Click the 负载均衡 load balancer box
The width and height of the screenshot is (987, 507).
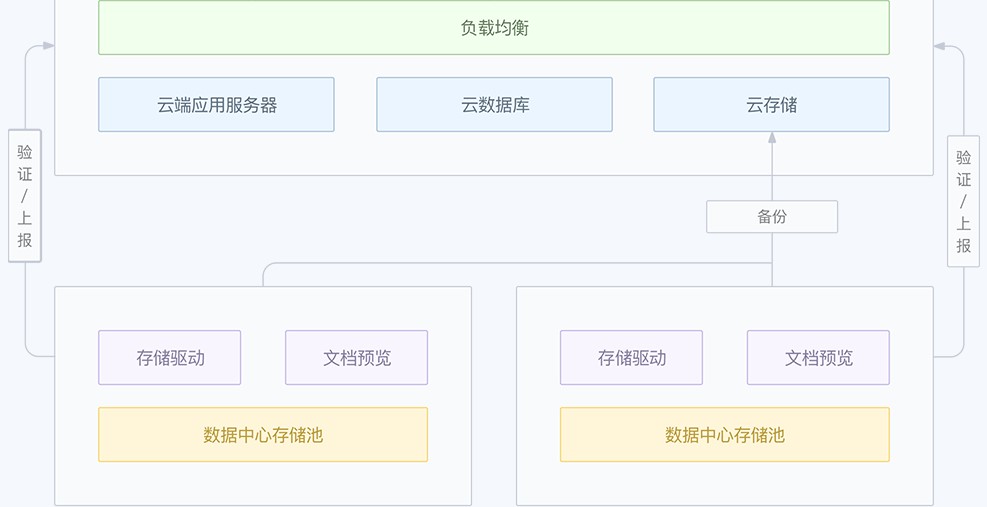pos(494,28)
